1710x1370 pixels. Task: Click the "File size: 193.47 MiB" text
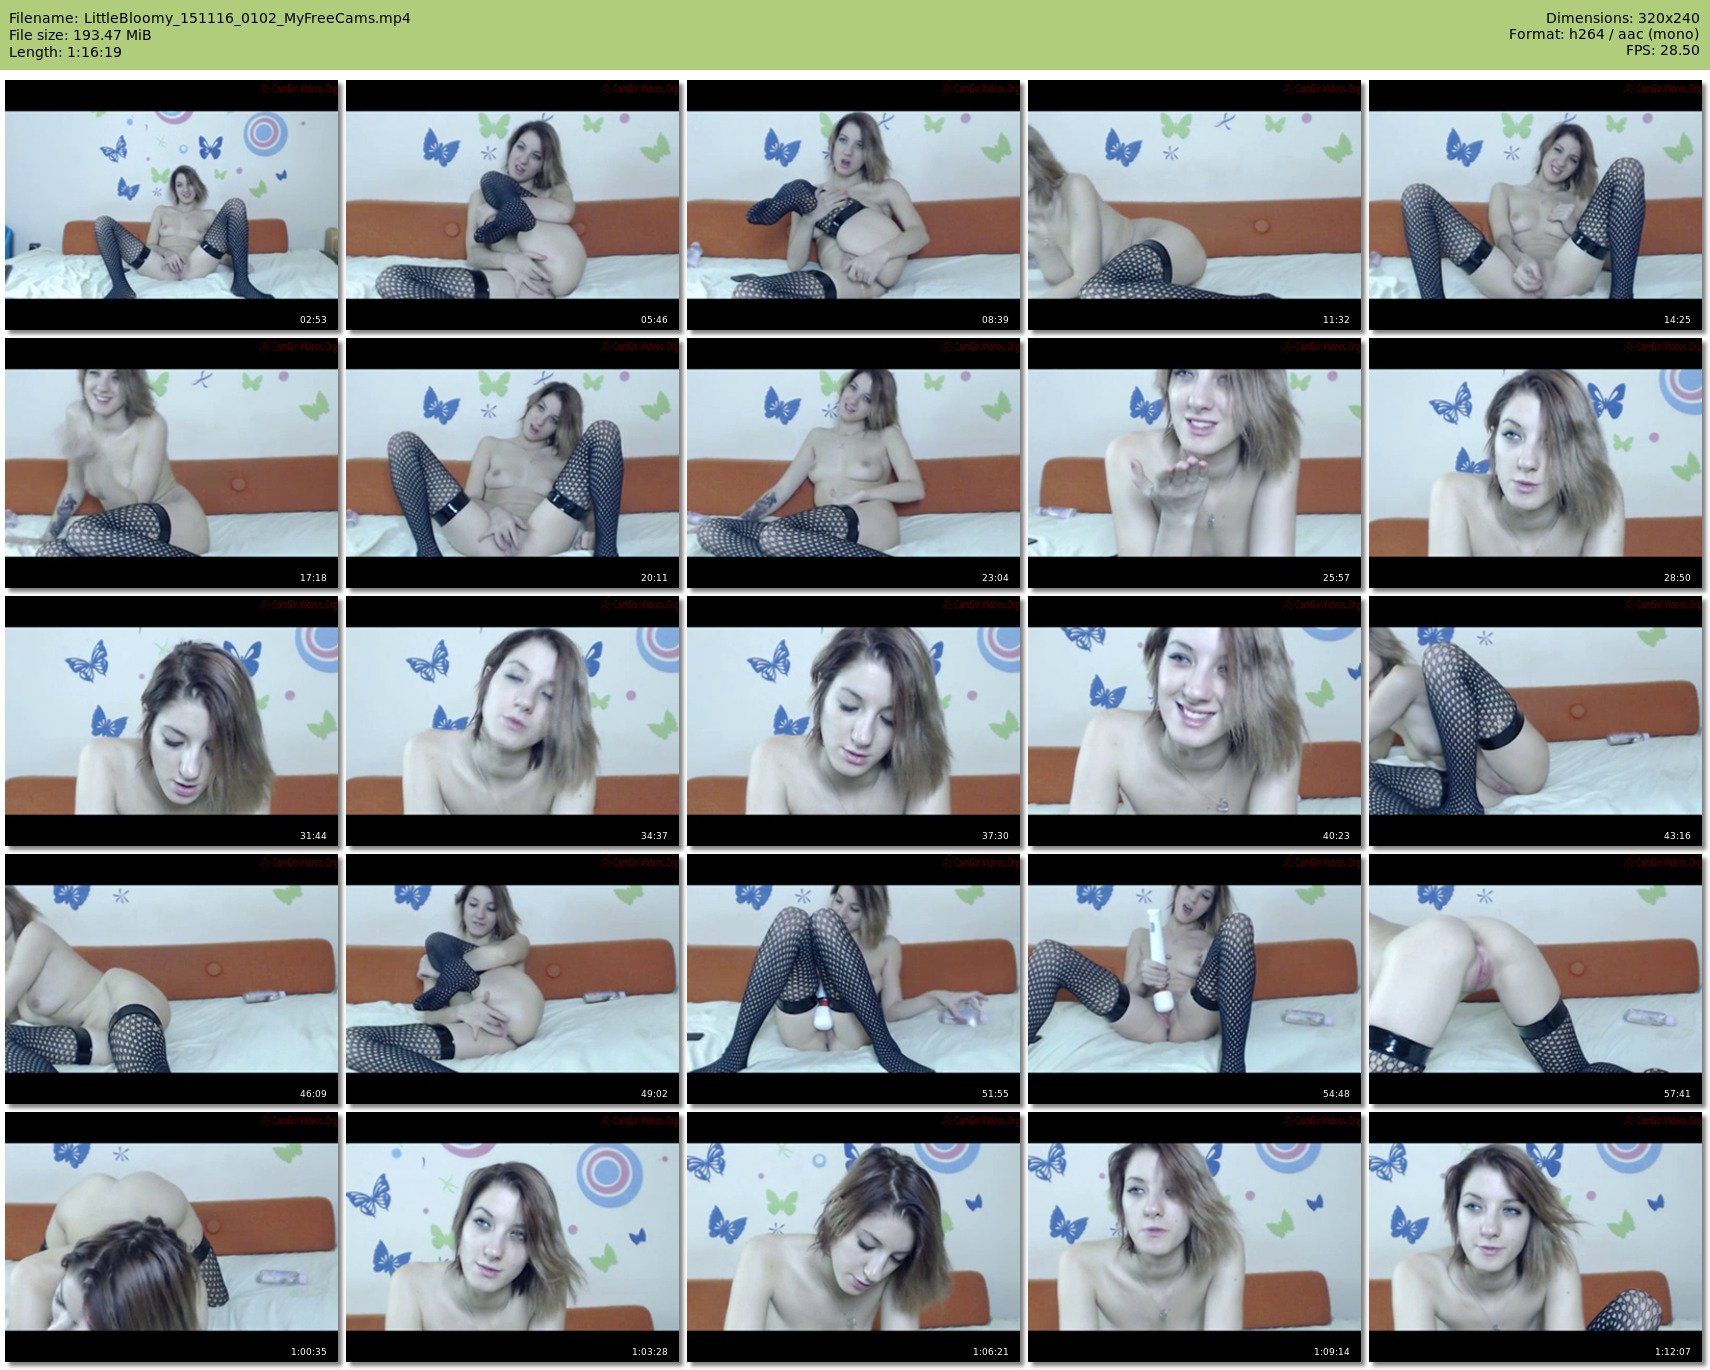pyautogui.click(x=80, y=35)
